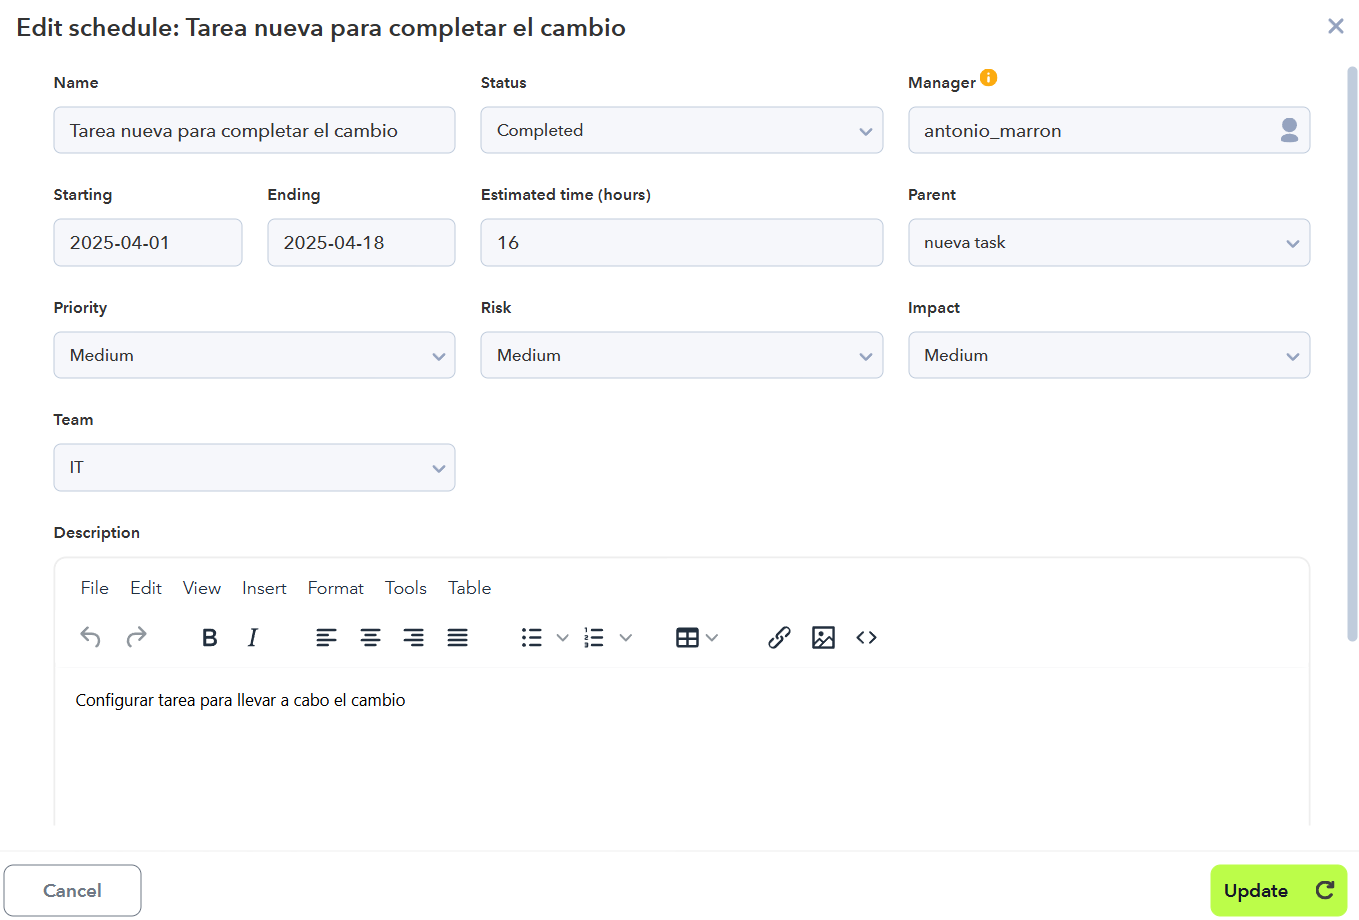Click the Update button
The height and width of the screenshot is (920, 1359).
pos(1277,891)
